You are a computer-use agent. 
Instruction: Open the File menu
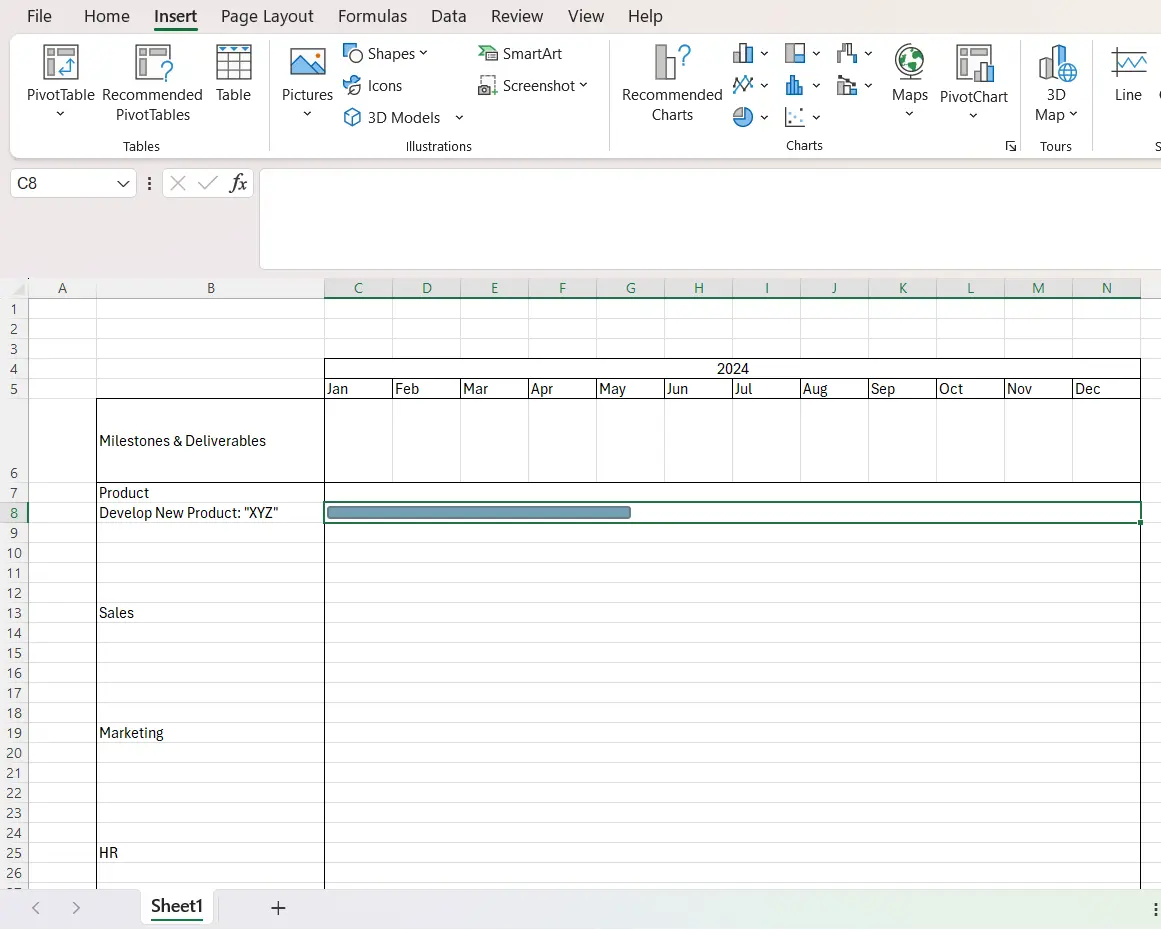(x=39, y=16)
